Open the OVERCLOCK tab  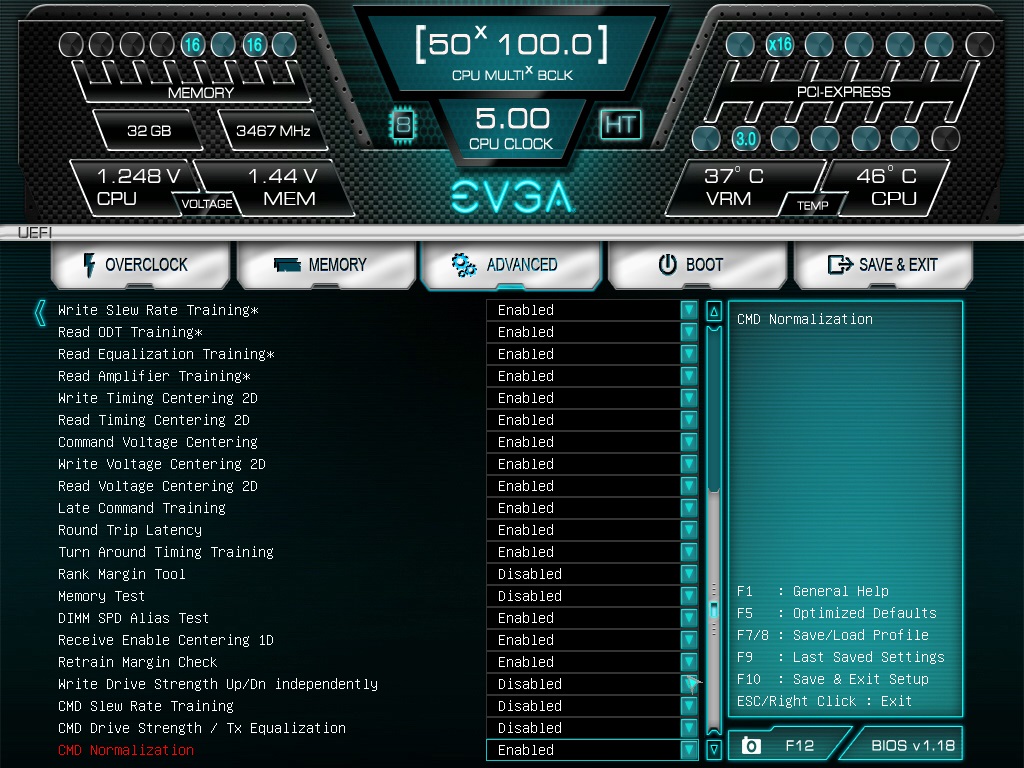coord(140,264)
